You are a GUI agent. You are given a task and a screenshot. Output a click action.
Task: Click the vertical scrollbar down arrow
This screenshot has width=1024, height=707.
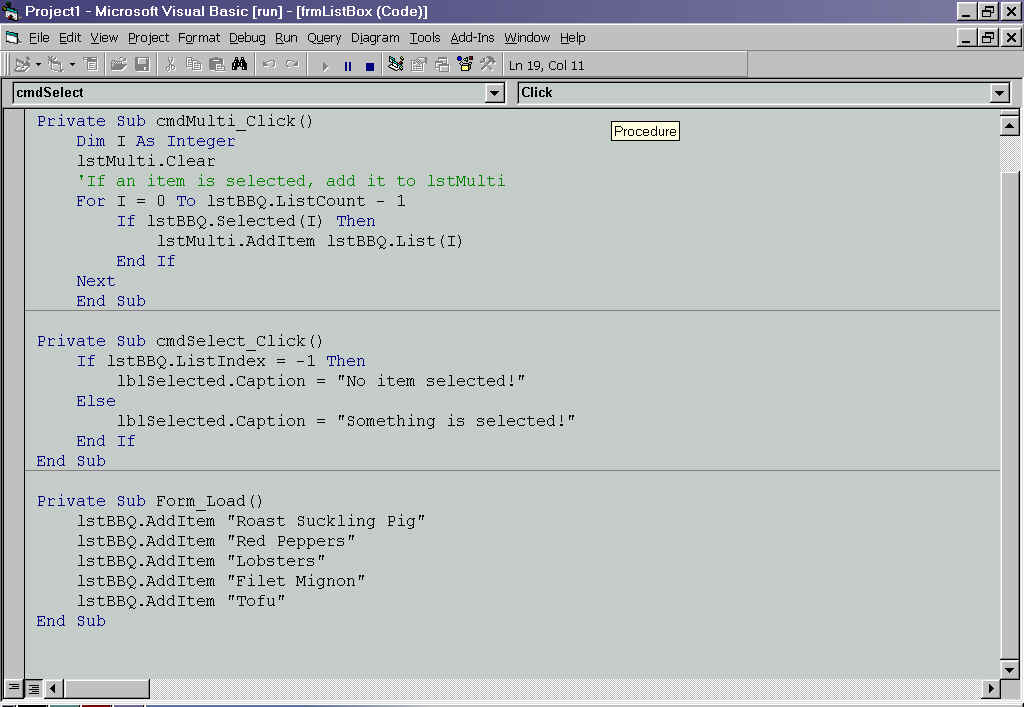[1009, 669]
